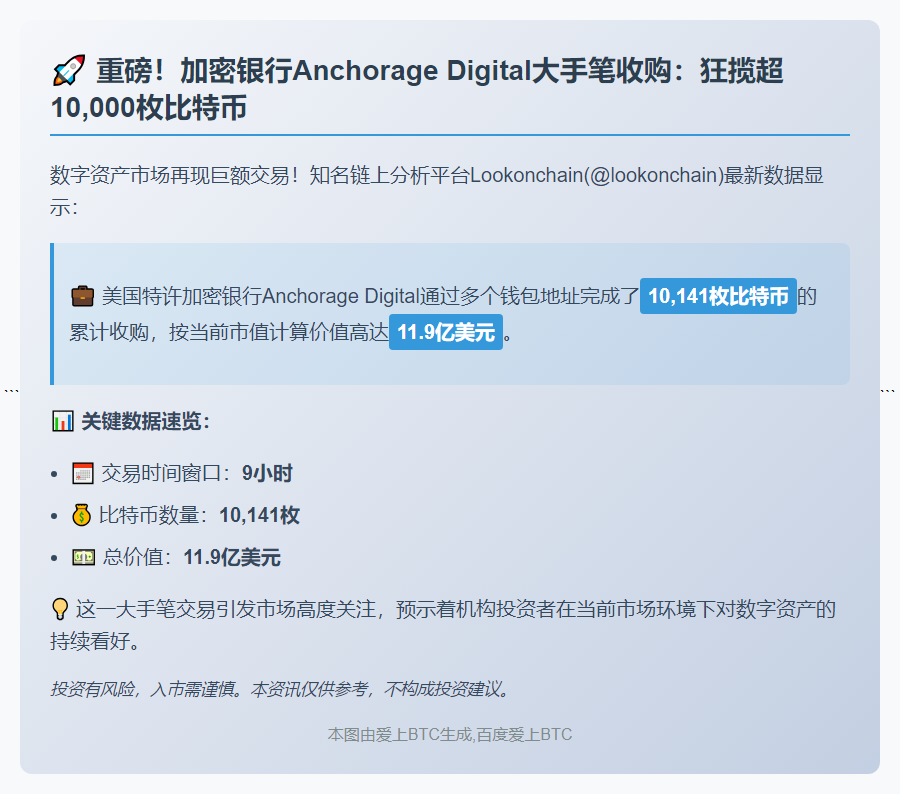Click the blue divider line under the headline
Image resolution: width=900 pixels, height=794 pixels.
[x=450, y=134]
